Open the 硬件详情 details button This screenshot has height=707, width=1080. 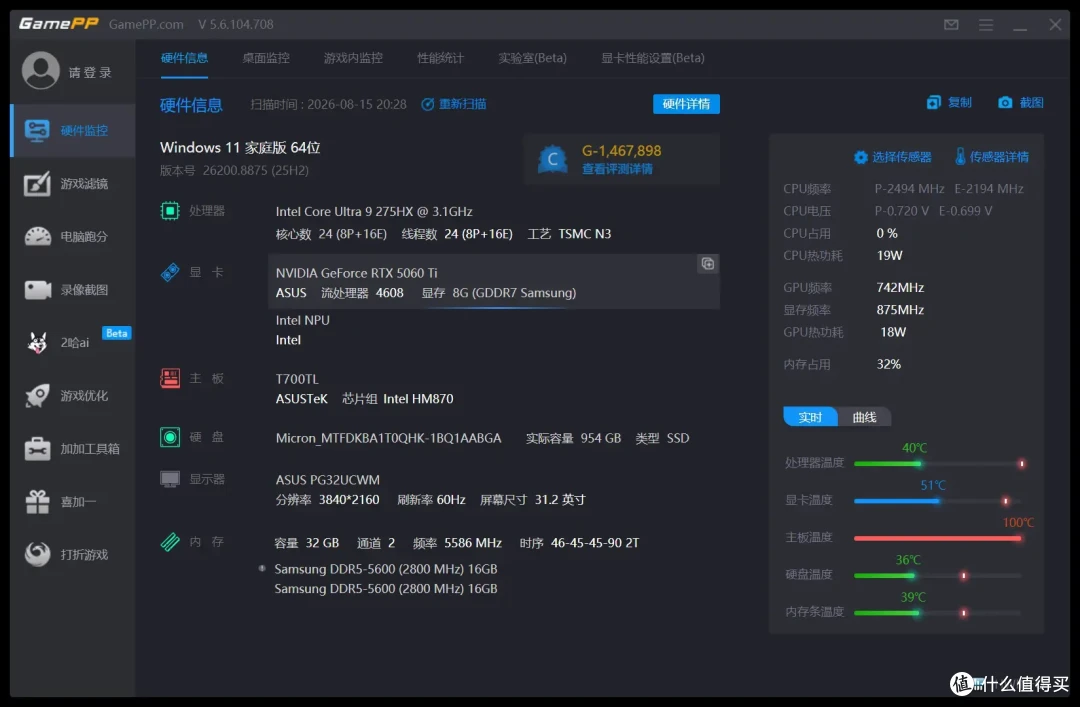pyautogui.click(x=686, y=104)
